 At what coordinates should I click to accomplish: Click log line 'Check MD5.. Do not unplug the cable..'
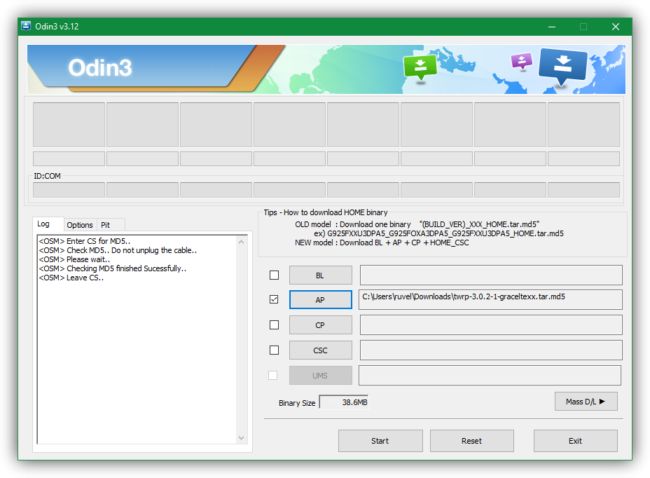click(x=118, y=250)
